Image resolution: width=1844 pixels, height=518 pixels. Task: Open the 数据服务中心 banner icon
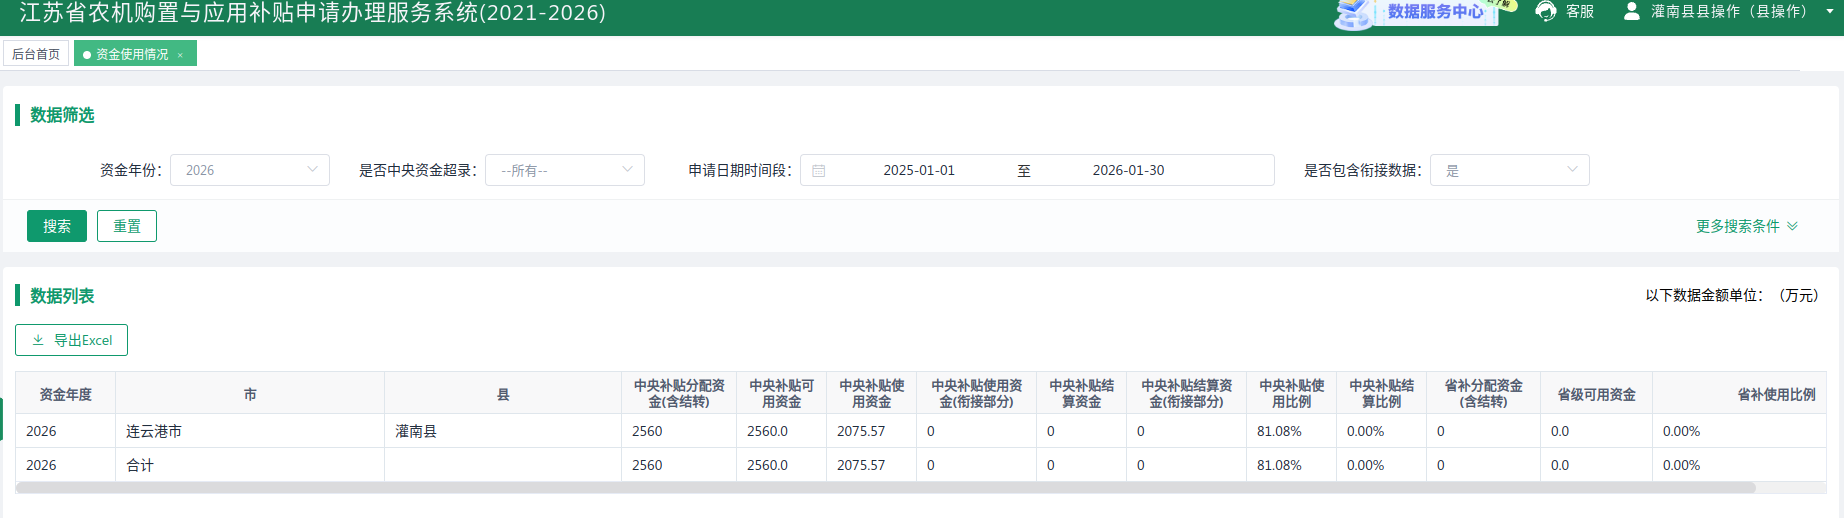coord(1356,13)
